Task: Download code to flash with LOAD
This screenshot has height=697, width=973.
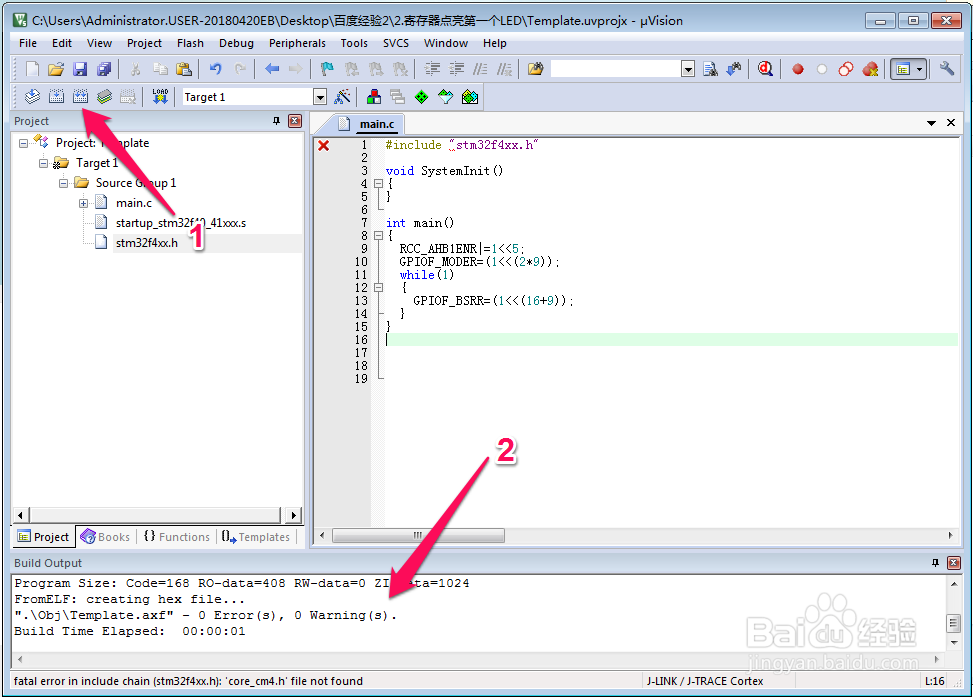Action: [x=160, y=96]
